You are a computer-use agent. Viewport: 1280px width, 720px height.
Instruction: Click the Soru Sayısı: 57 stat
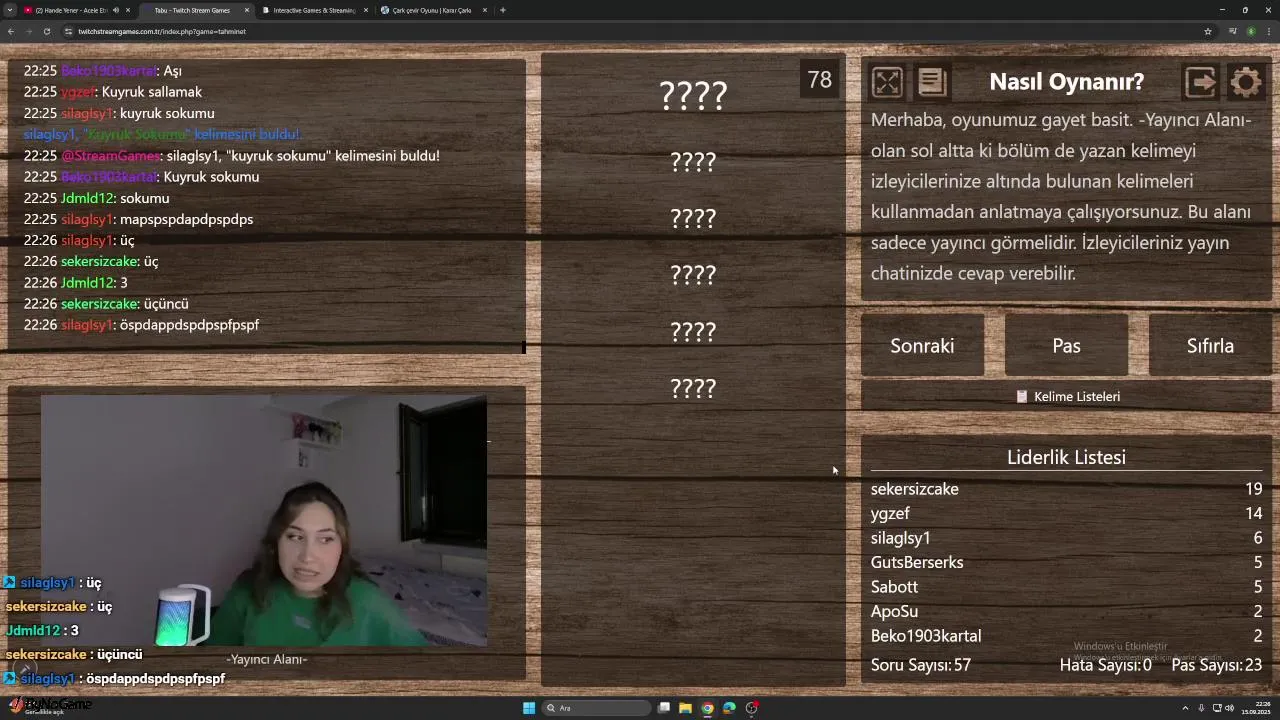pos(921,665)
